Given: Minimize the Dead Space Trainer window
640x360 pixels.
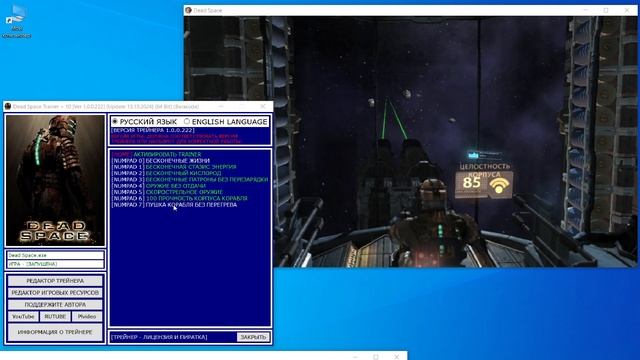Looking at the screenshot, I should 221,106.
